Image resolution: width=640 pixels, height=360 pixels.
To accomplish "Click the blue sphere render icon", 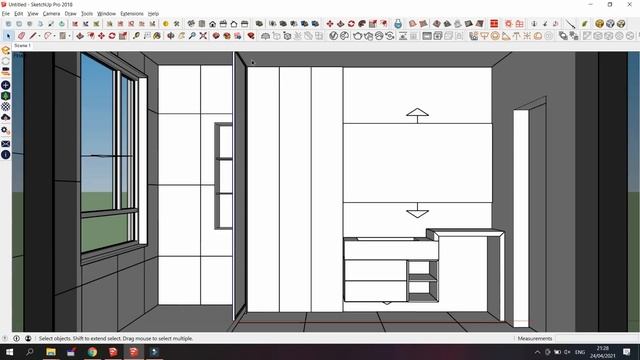I will (x=610, y=24).
